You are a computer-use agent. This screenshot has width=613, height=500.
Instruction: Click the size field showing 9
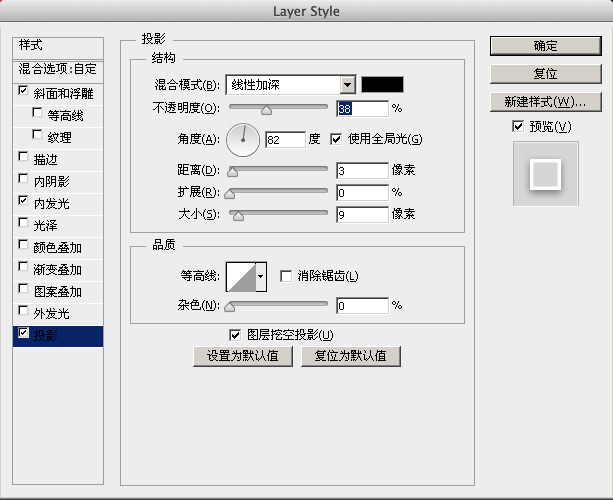click(362, 215)
